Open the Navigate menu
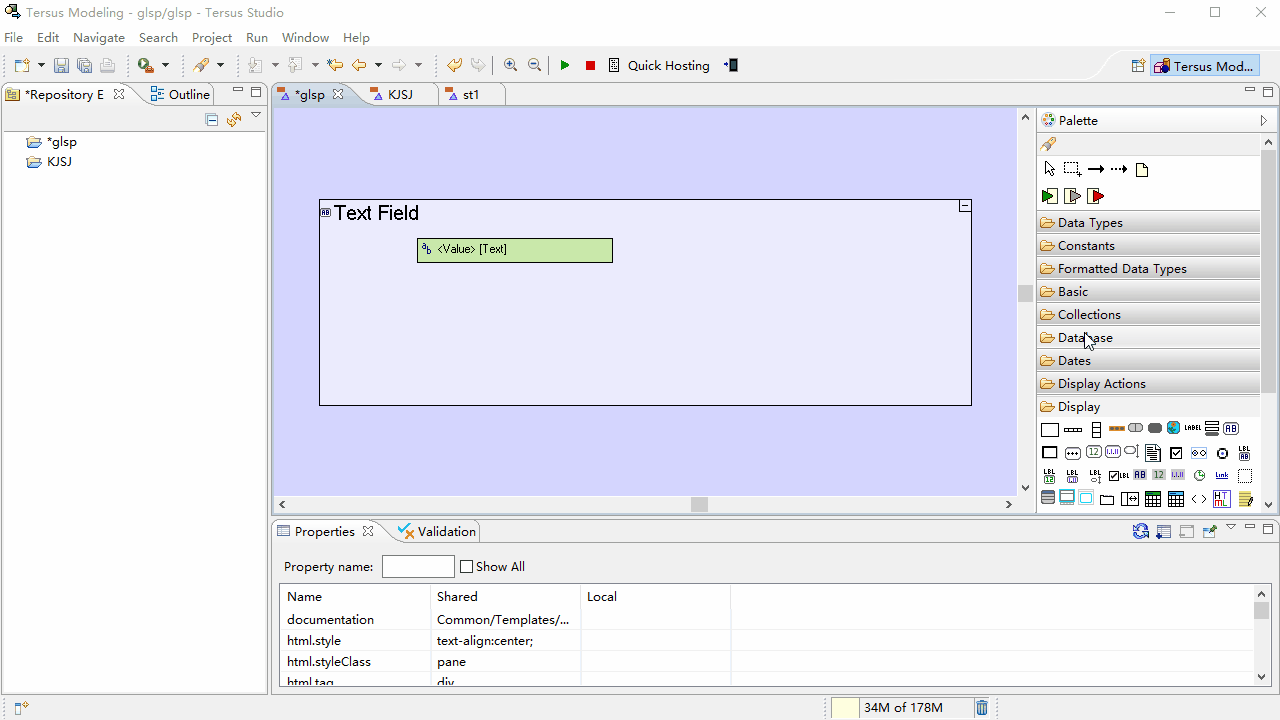The height and width of the screenshot is (720, 1280). coord(99,37)
